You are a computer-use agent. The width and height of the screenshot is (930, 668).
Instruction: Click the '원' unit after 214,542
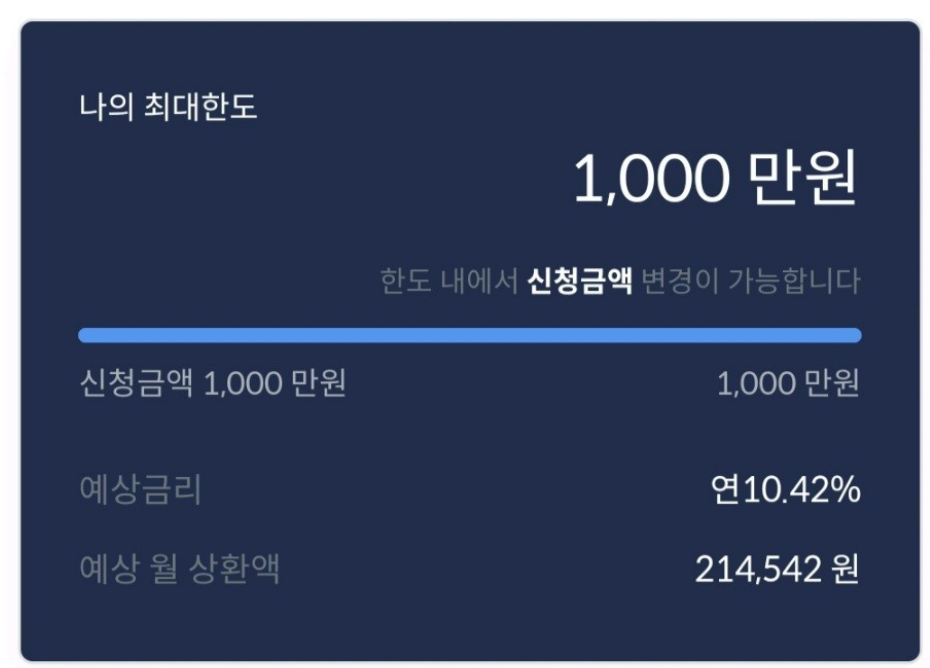click(845, 570)
